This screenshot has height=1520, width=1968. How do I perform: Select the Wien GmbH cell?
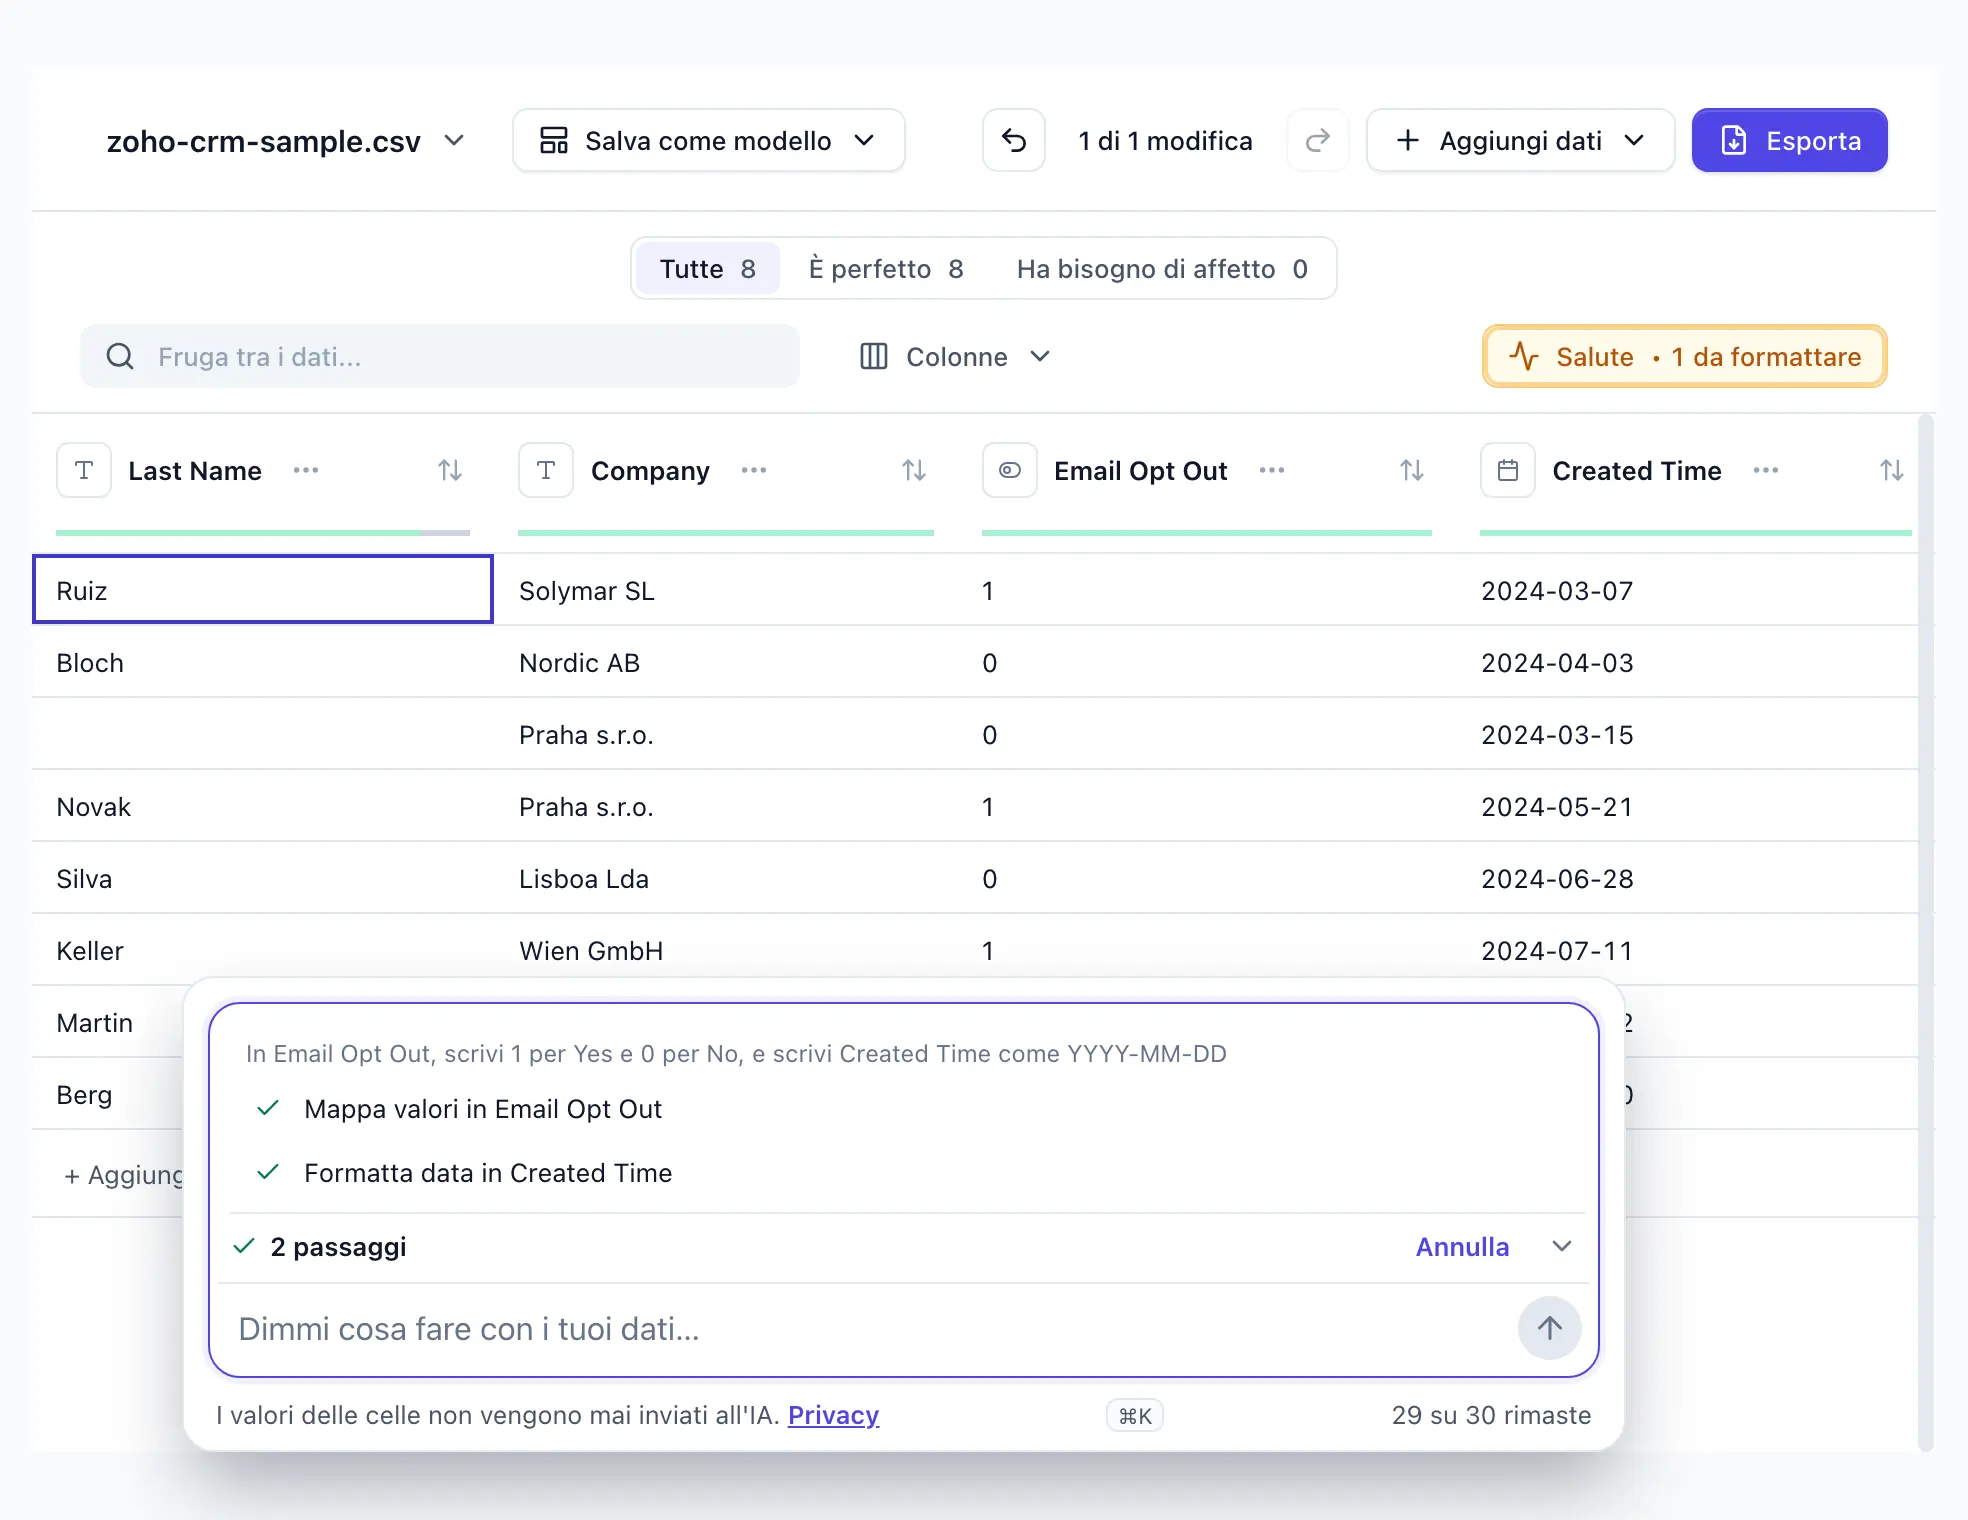pyautogui.click(x=726, y=950)
